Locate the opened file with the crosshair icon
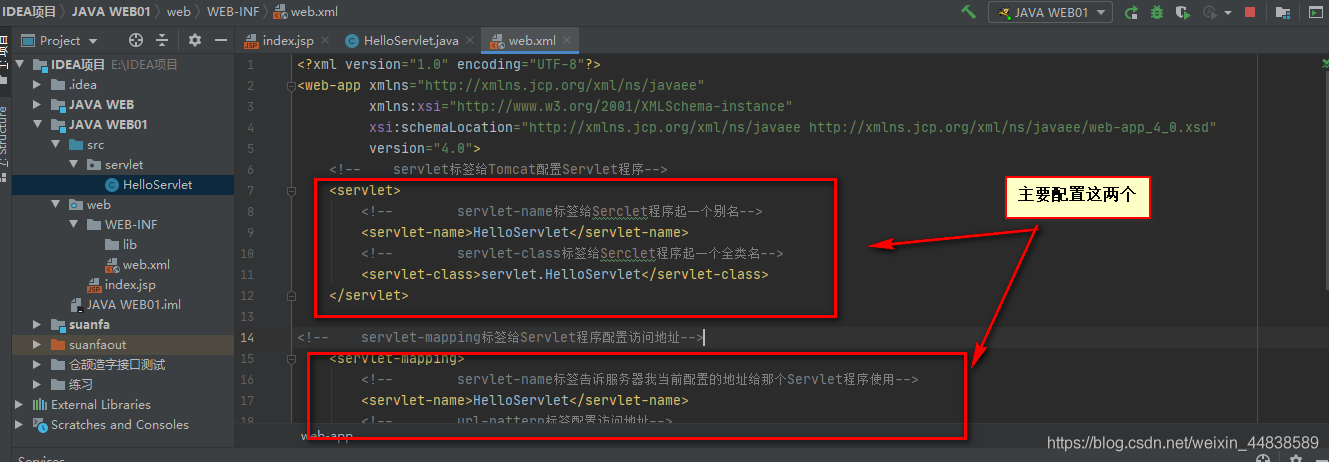 [136, 40]
